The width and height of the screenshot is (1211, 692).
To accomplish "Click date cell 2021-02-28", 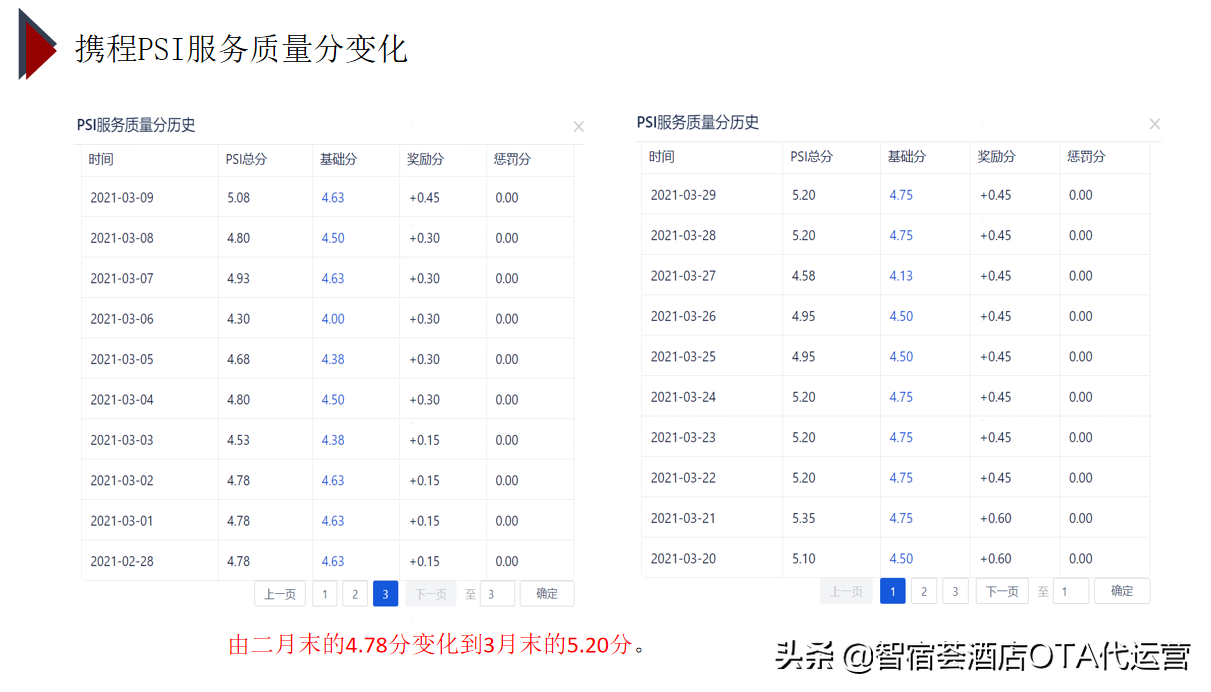I will [122, 561].
